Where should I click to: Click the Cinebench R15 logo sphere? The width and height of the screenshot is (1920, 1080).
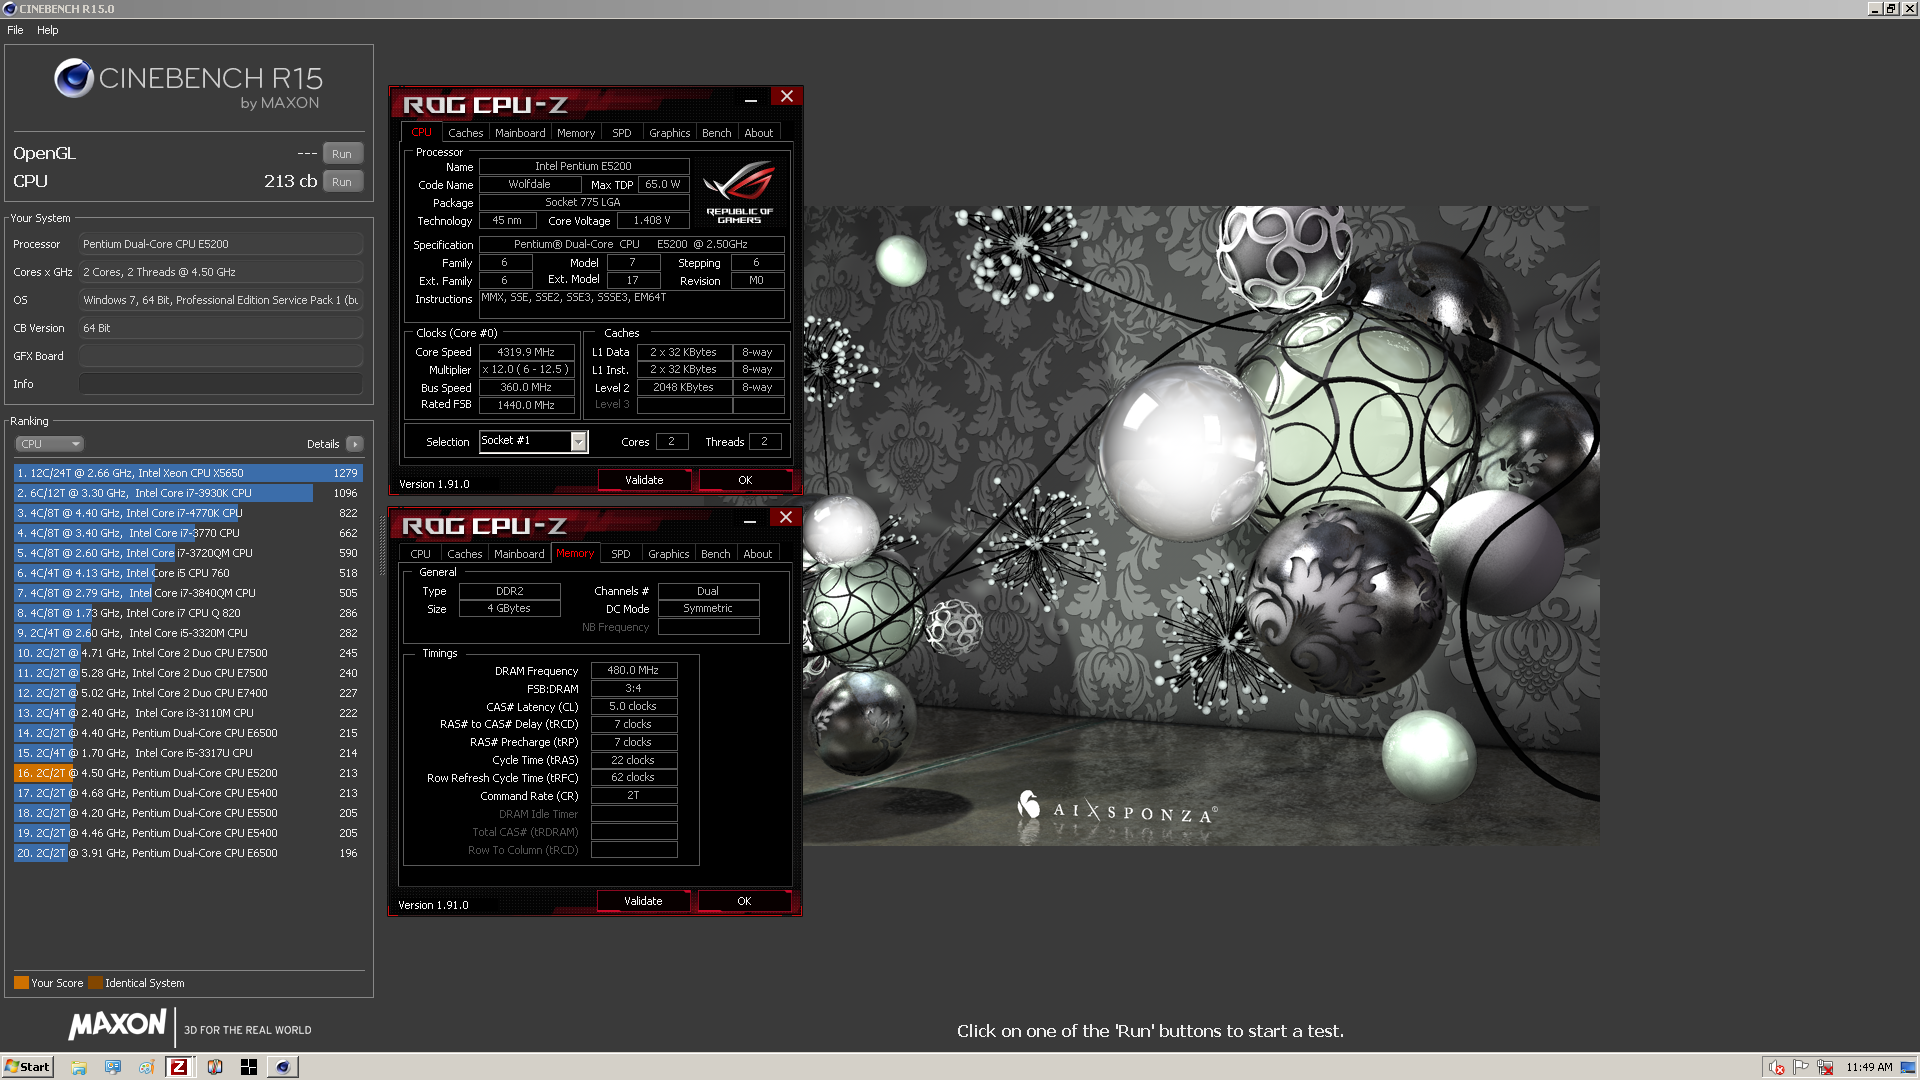tap(74, 78)
